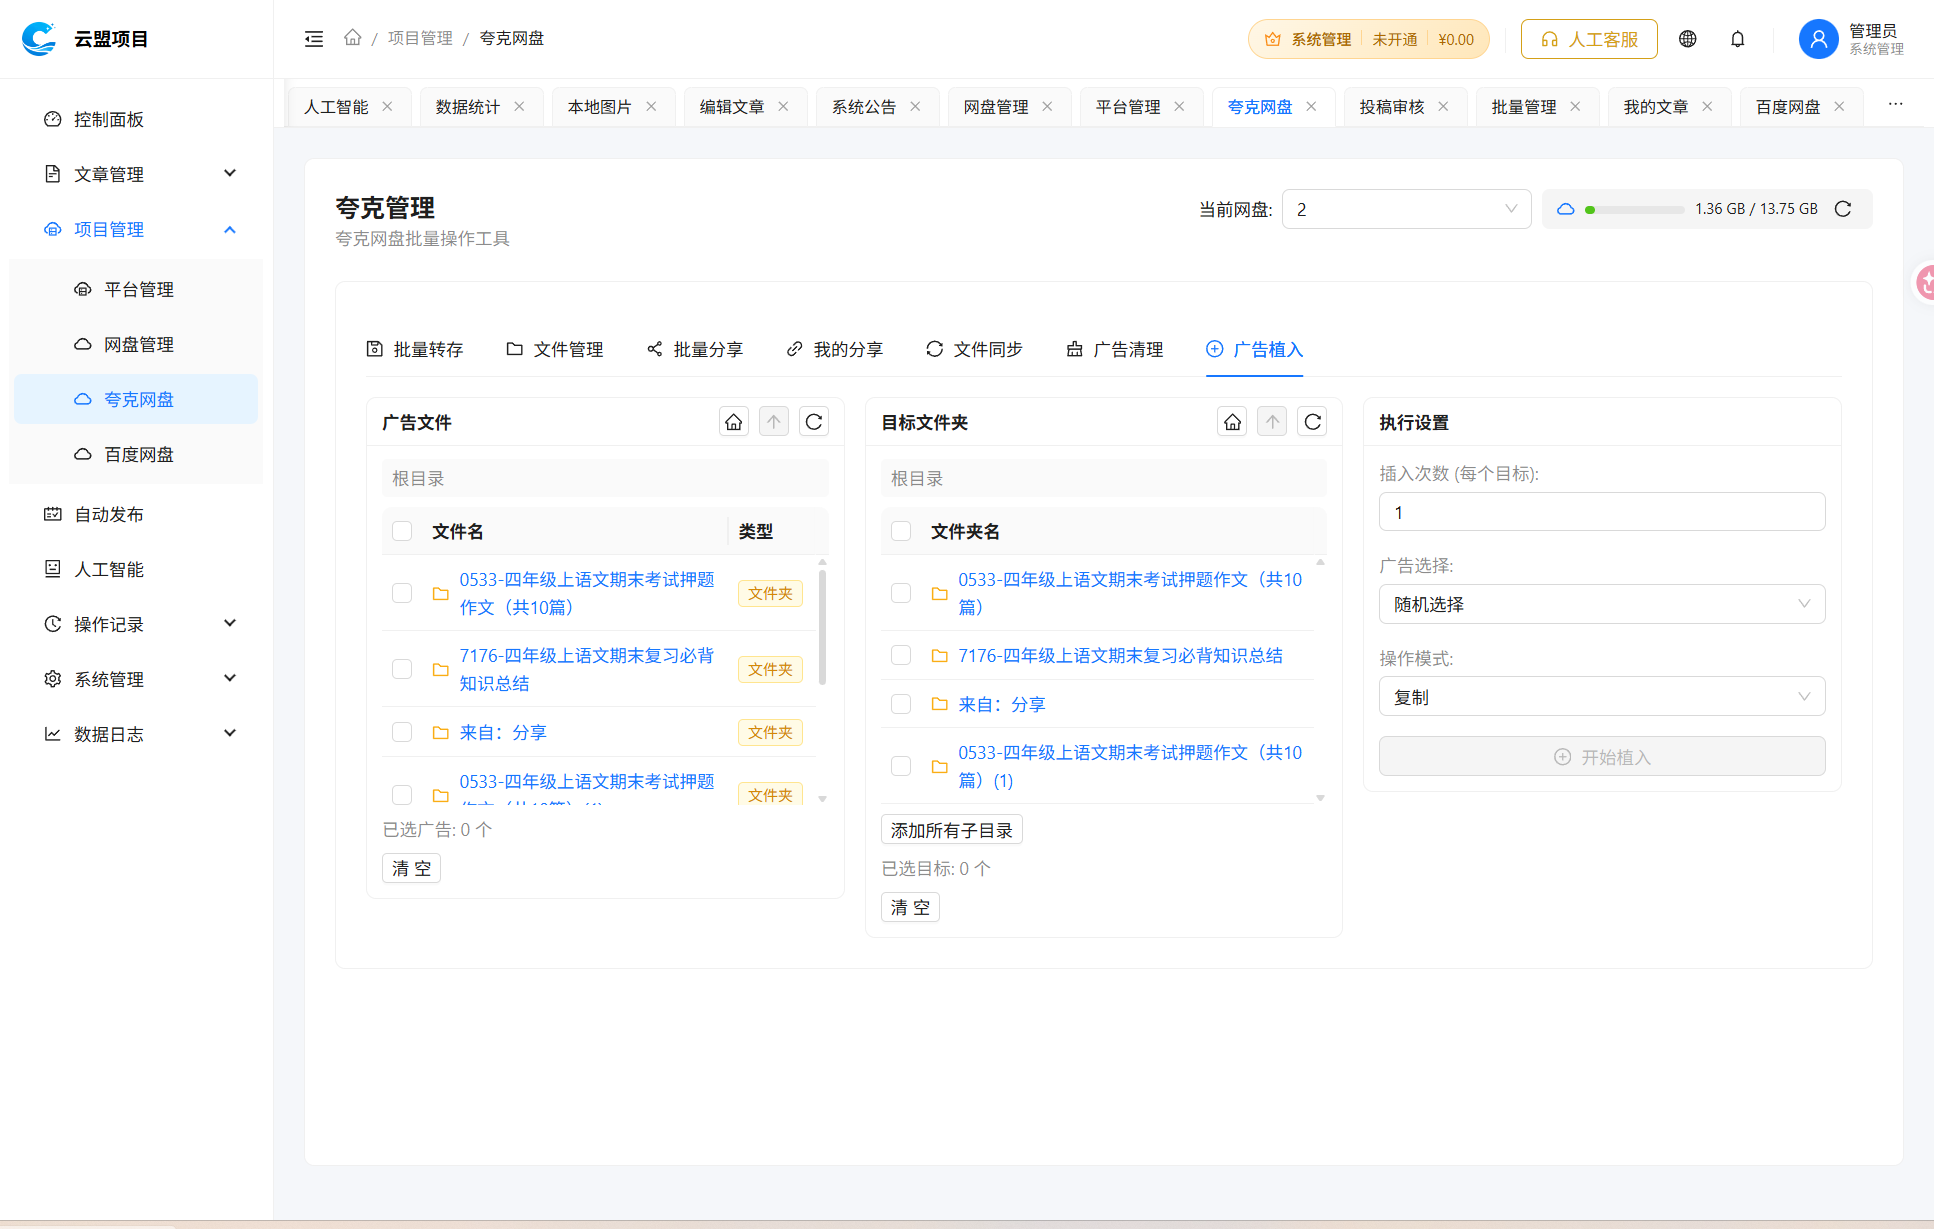Click the 目标文件夹 list scrollbar
This screenshot has width=1934, height=1229.
1320,680
